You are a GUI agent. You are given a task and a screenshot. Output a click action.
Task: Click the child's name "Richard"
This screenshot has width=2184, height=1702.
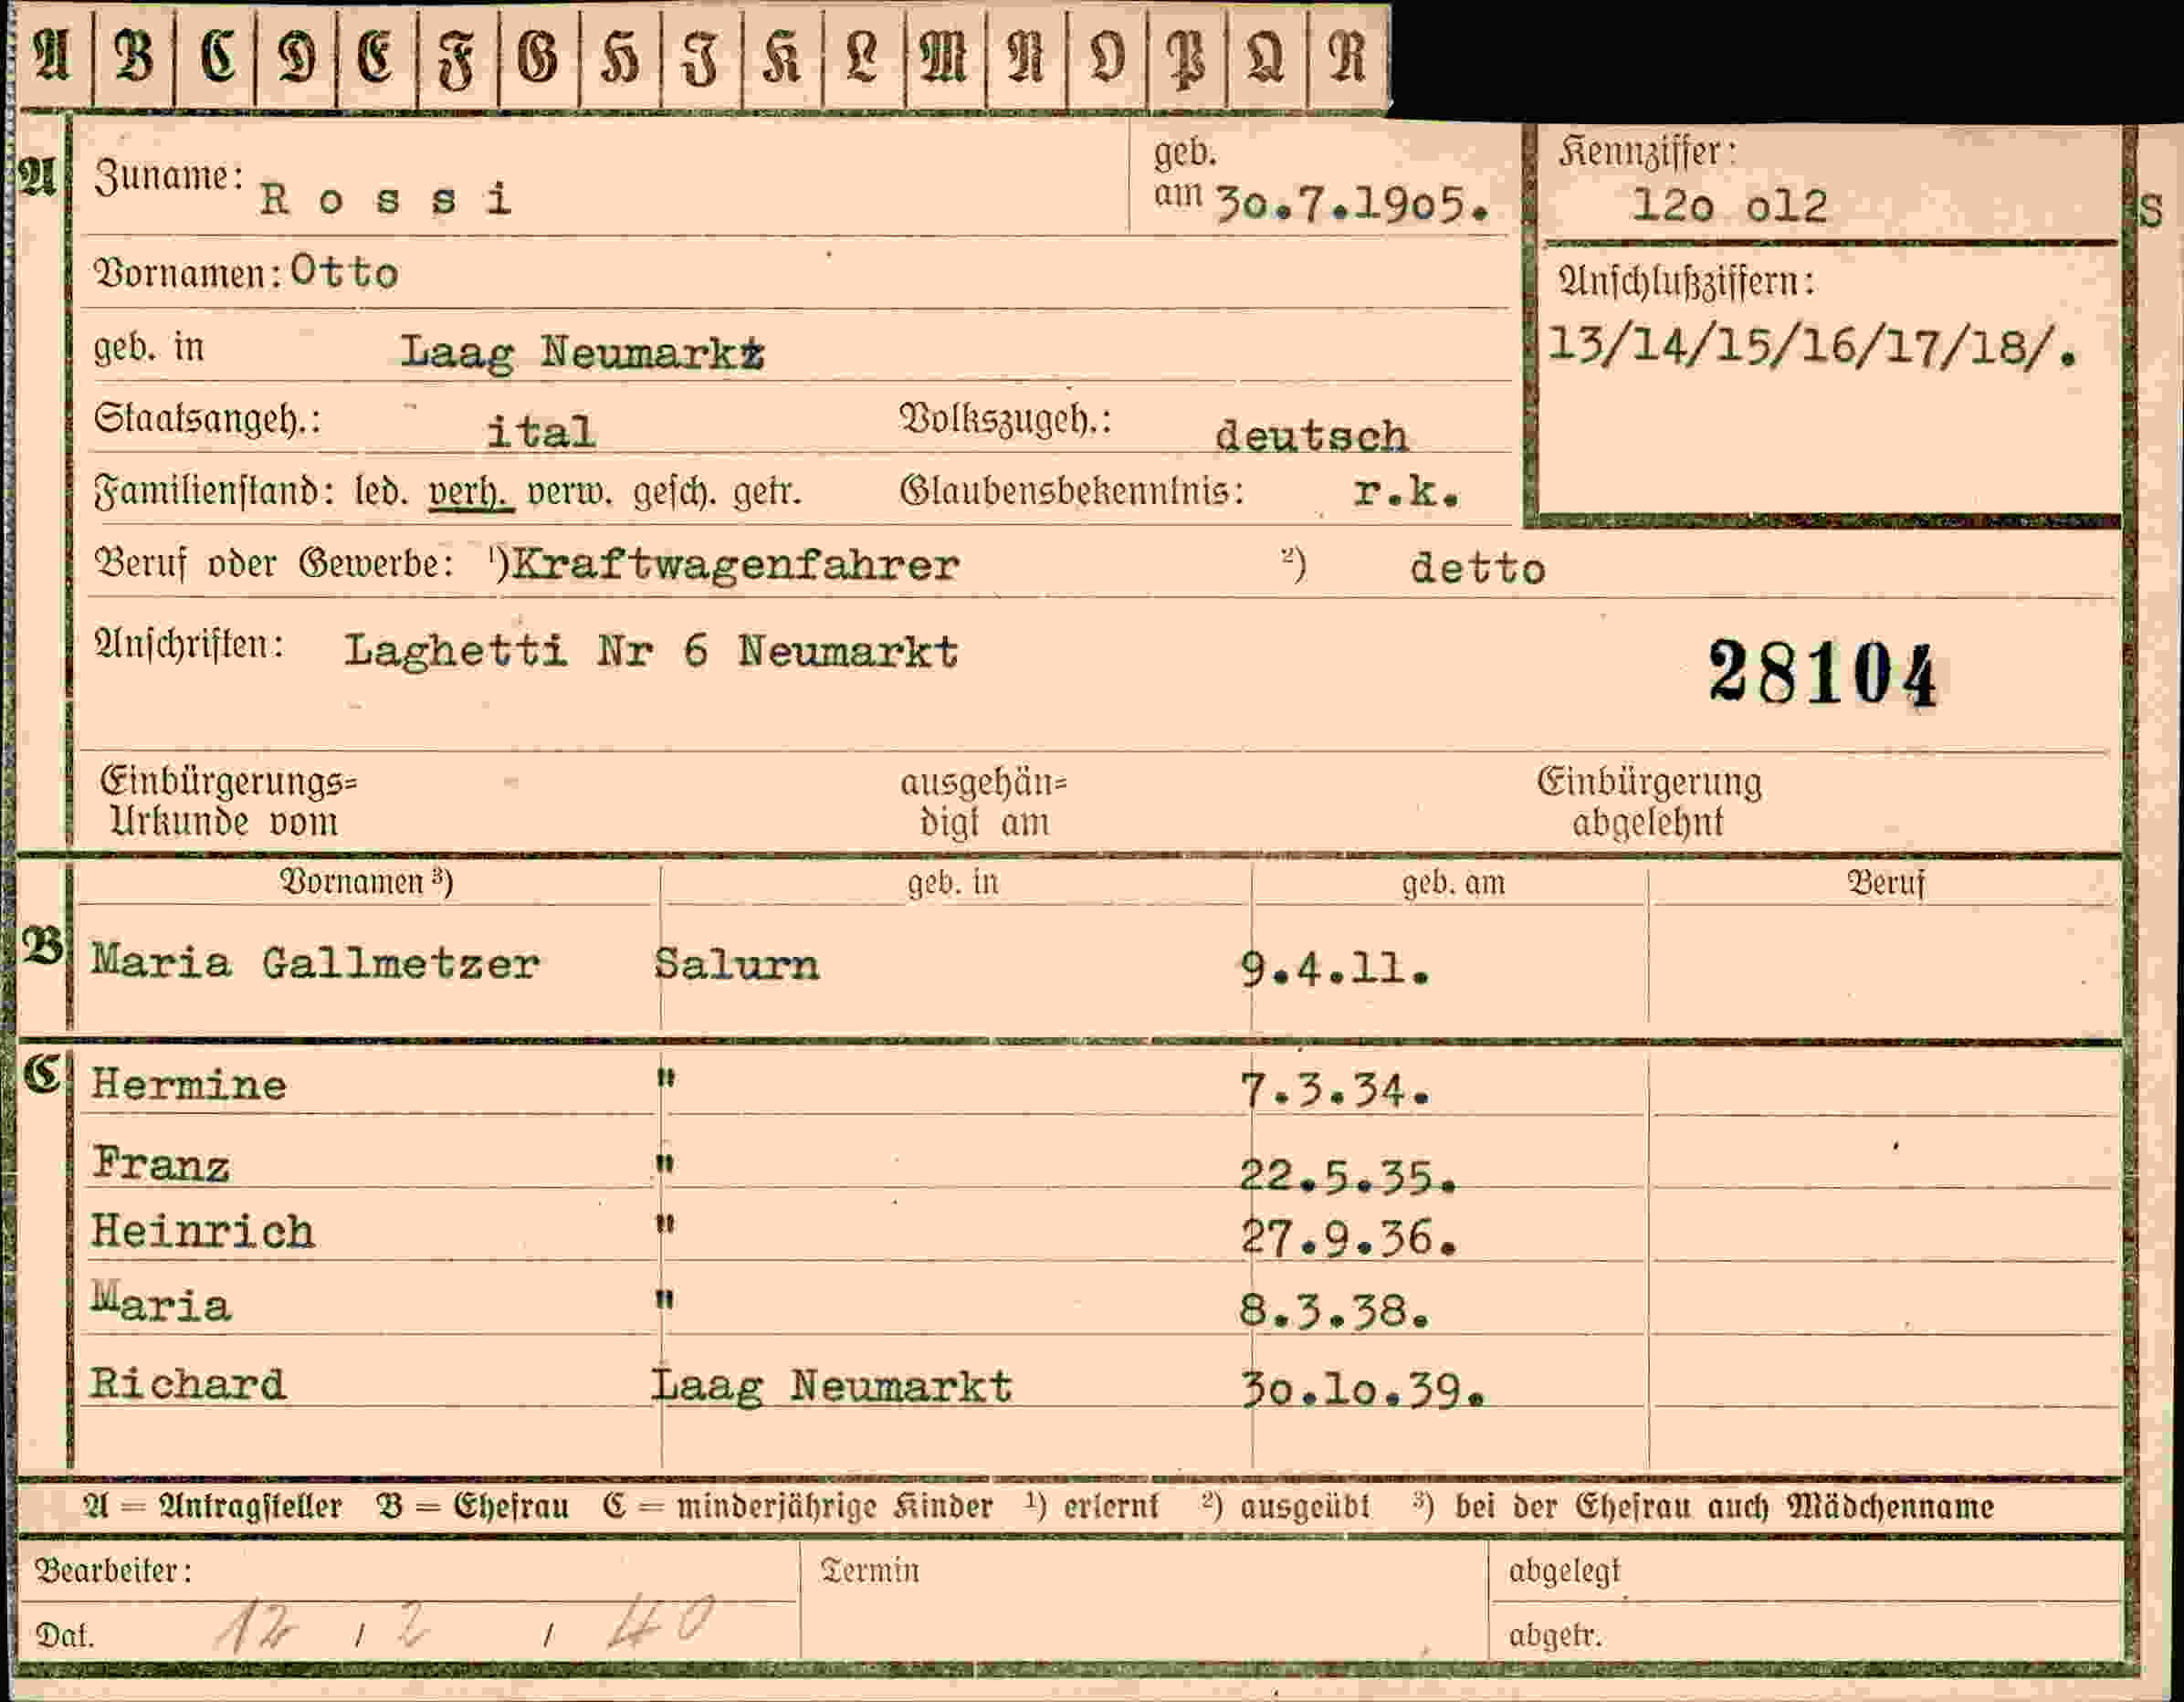point(188,1385)
